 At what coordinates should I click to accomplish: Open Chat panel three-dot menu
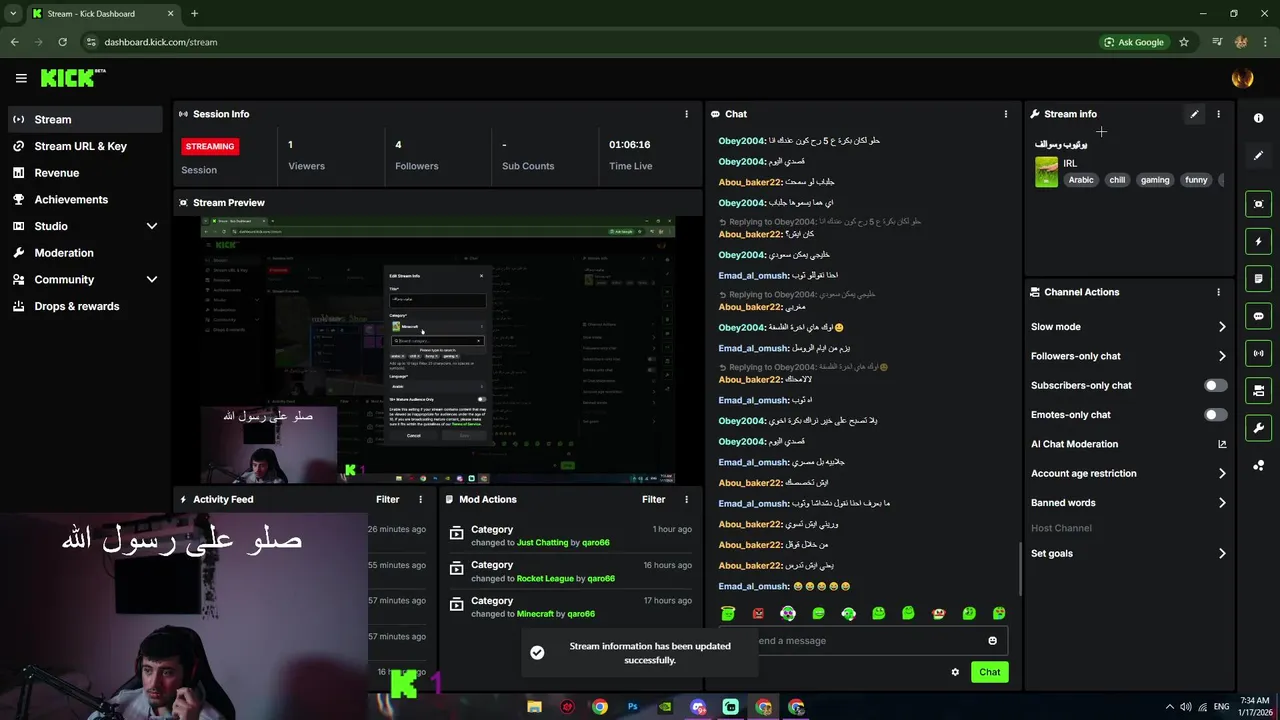click(1006, 114)
